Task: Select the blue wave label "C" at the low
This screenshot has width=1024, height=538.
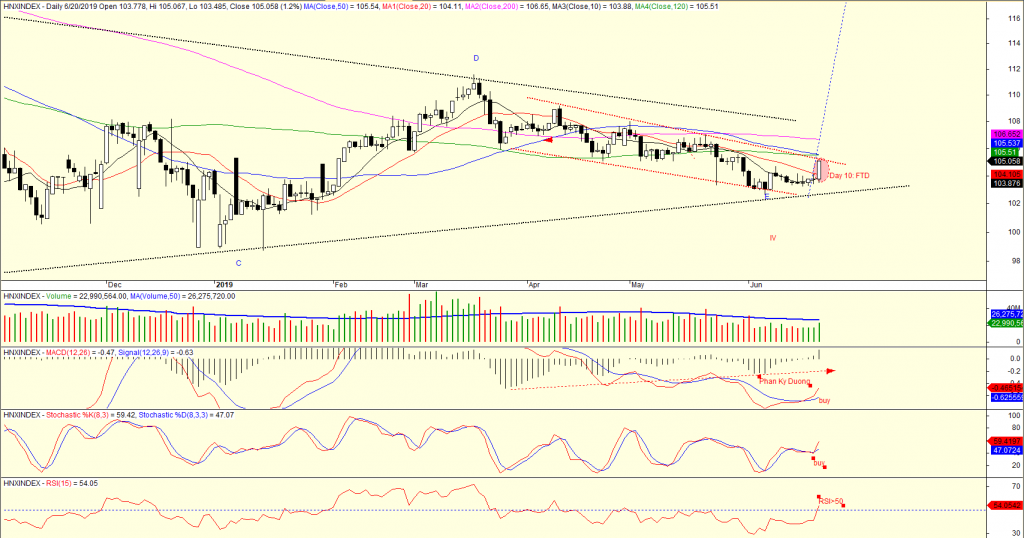Action: (x=238, y=263)
